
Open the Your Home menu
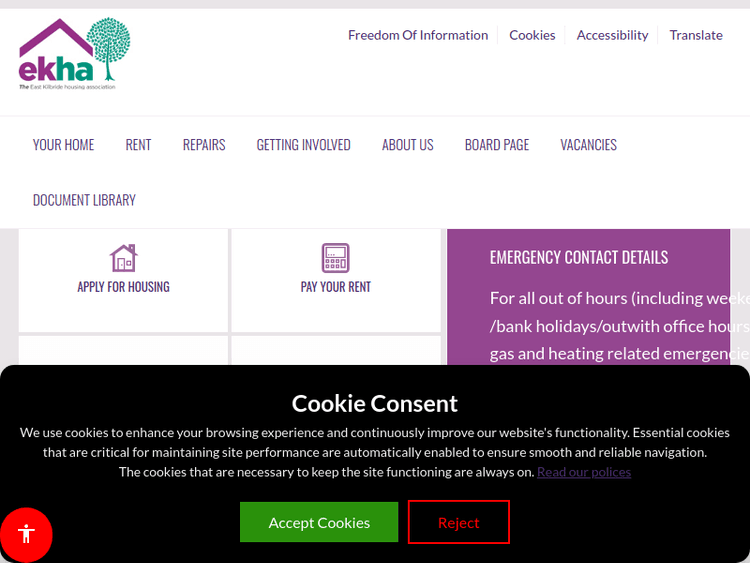[x=63, y=145]
